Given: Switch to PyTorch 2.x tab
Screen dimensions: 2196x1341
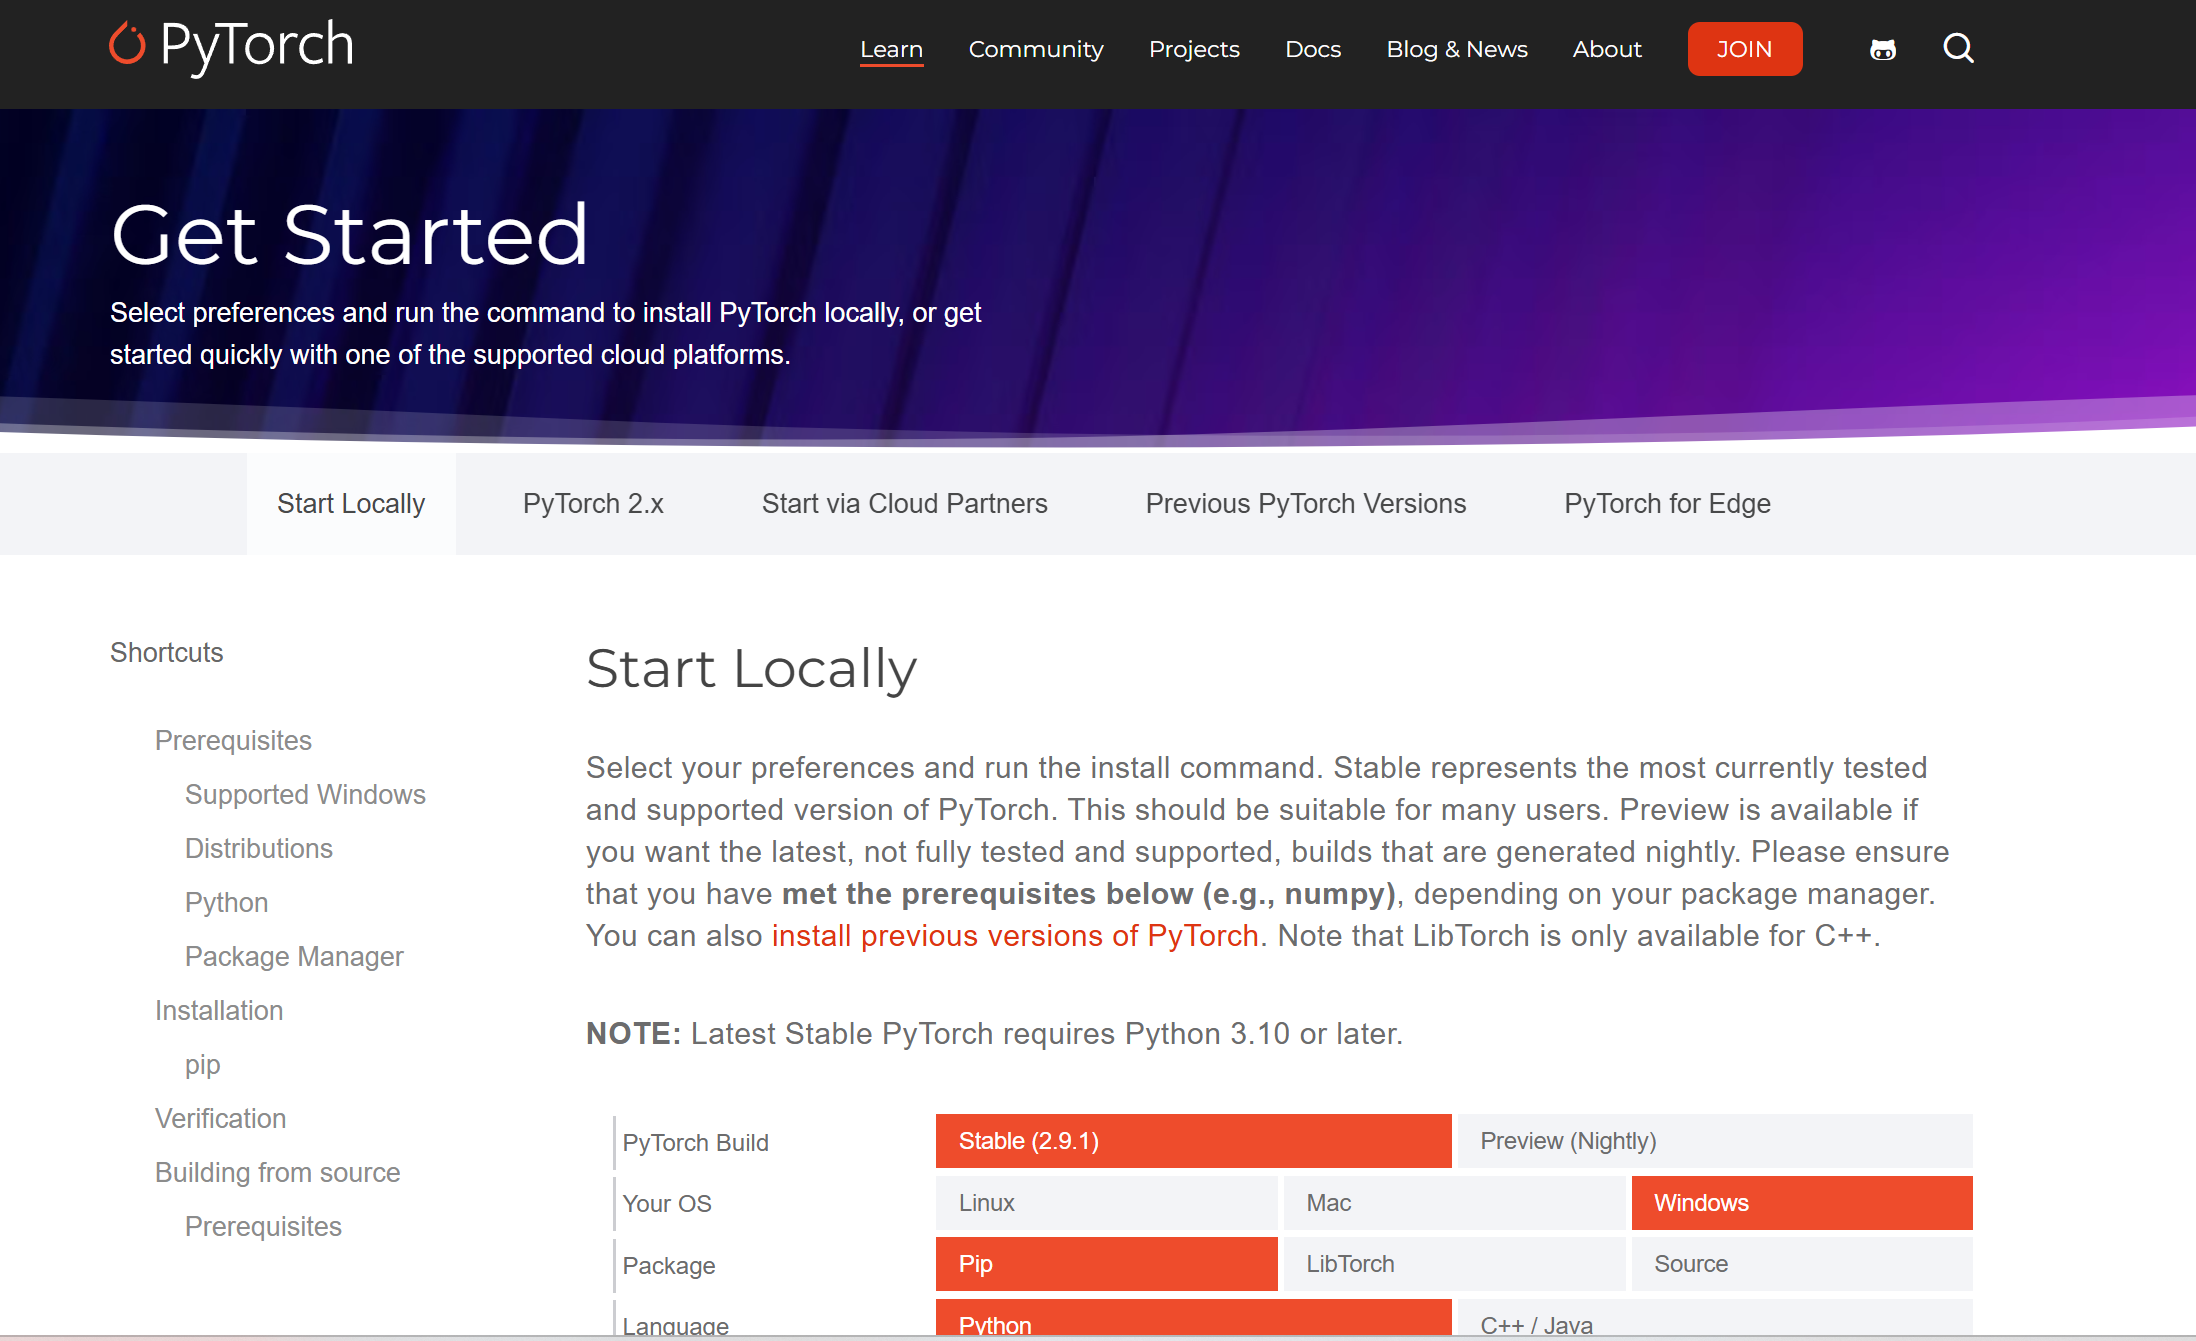Looking at the screenshot, I should click(593, 504).
